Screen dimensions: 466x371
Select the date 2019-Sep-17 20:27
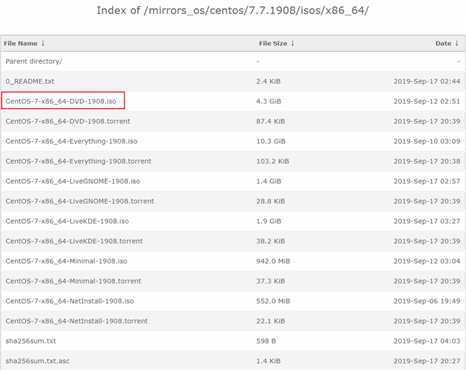[427, 361]
